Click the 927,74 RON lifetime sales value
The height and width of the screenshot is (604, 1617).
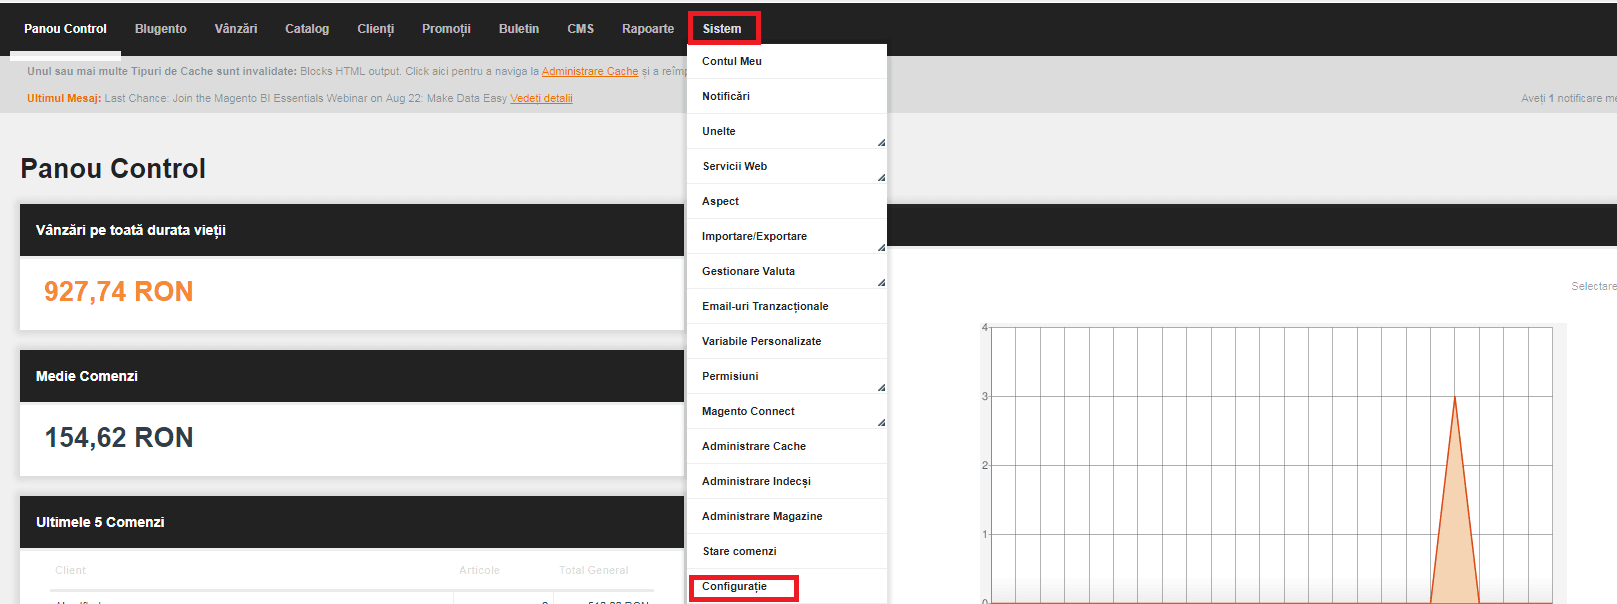coord(118,292)
